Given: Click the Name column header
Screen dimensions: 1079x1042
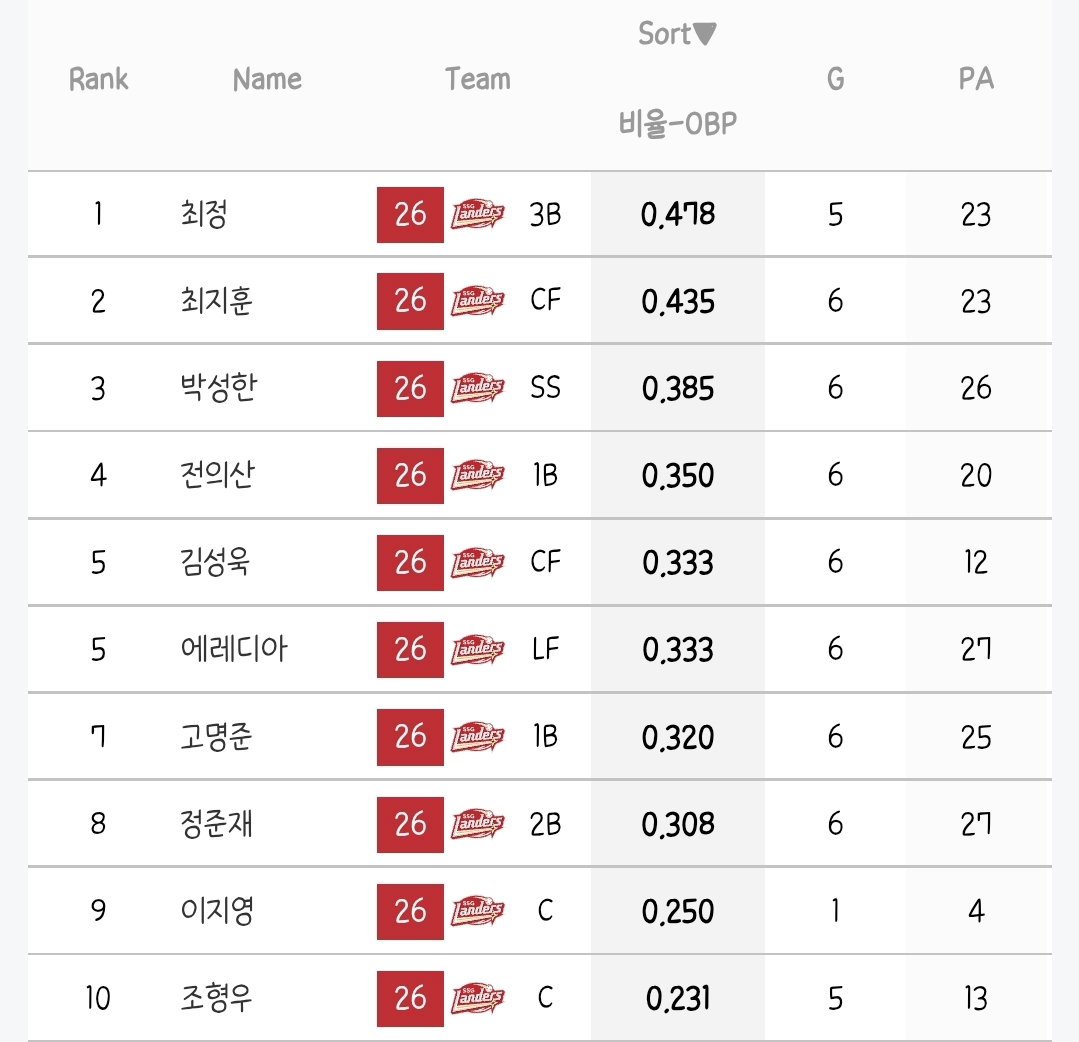Looking at the screenshot, I should [267, 78].
